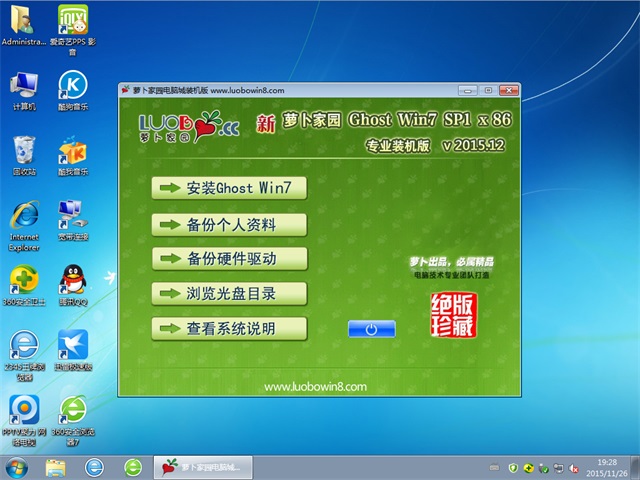
Task: Open 查看系统说明 system notes
Action: coord(229,329)
